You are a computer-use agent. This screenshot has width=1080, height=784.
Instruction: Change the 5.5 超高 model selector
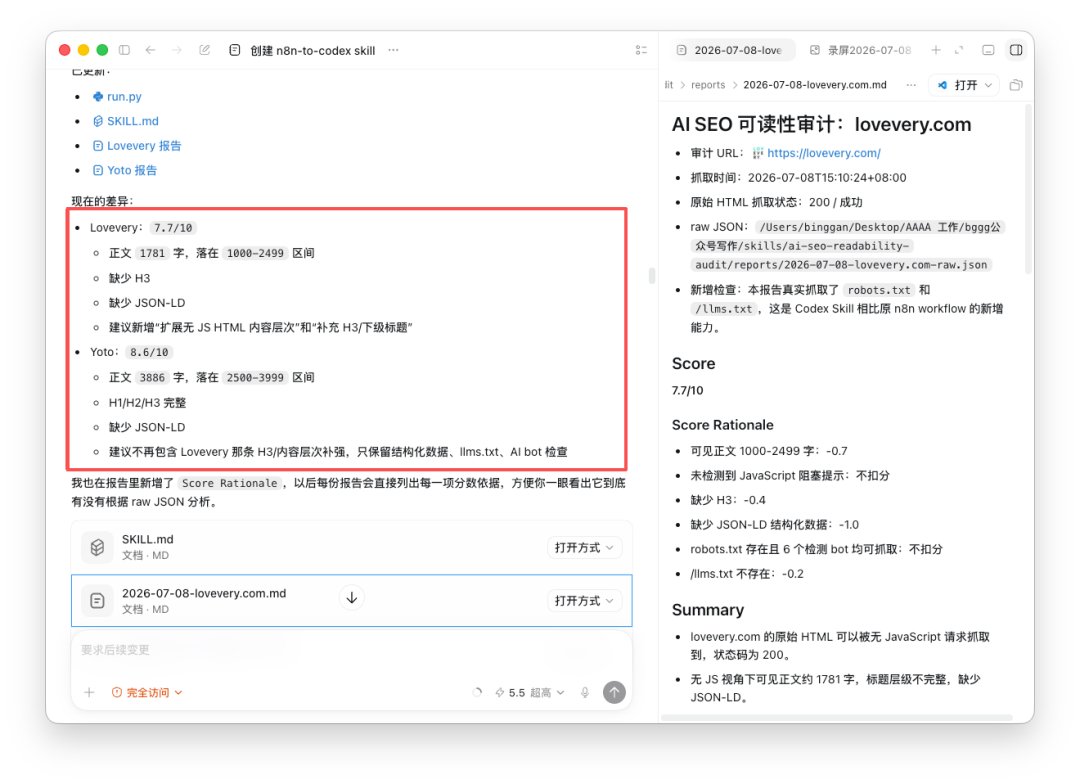530,692
